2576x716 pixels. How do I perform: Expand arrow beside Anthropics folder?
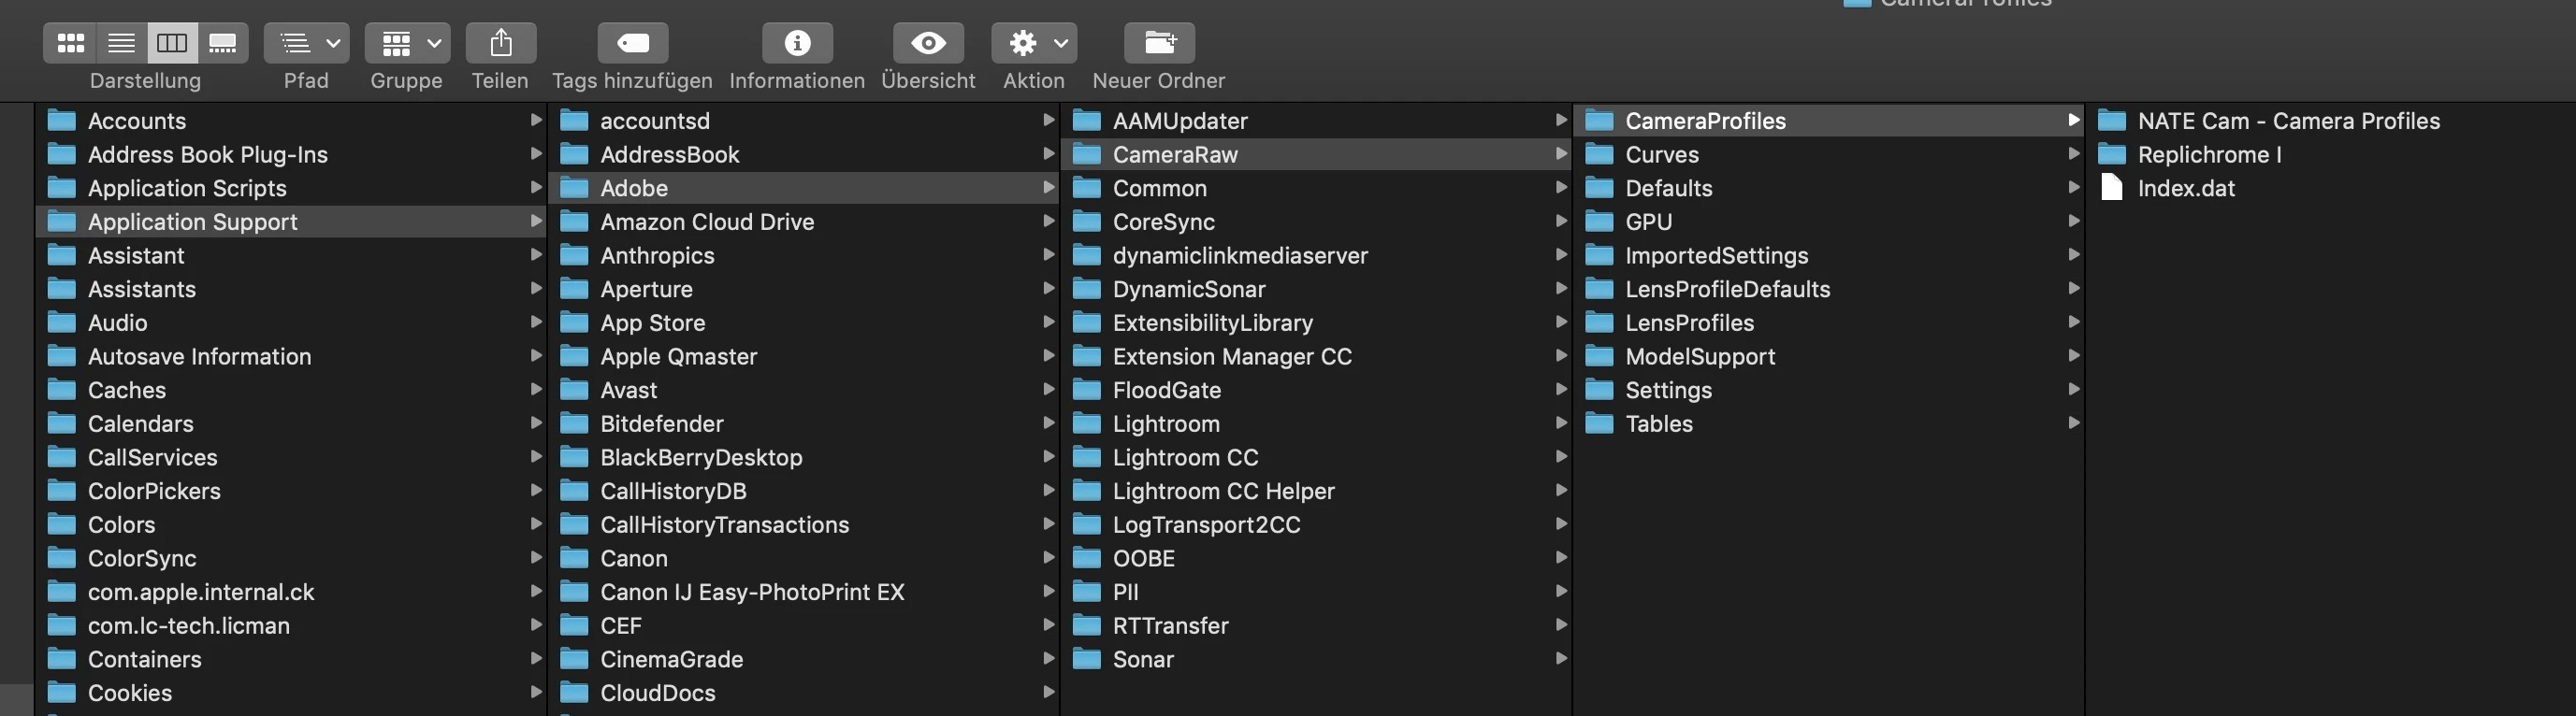(1048, 255)
